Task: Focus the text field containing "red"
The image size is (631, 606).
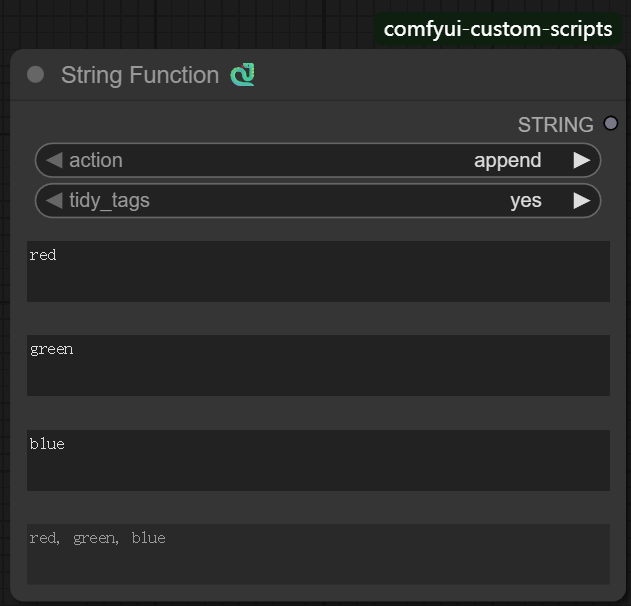Action: 318,271
